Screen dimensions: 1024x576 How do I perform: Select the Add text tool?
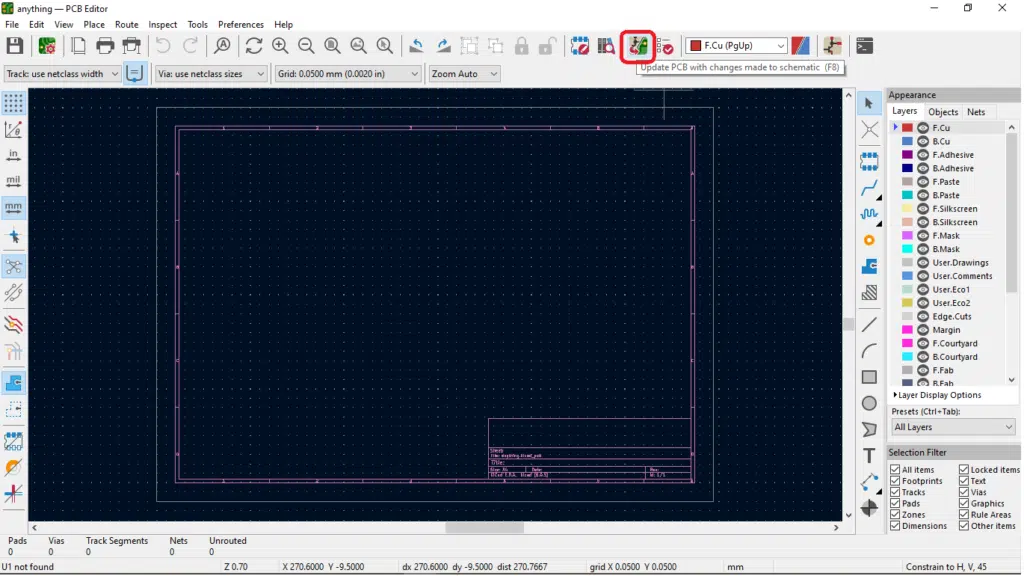[869, 455]
